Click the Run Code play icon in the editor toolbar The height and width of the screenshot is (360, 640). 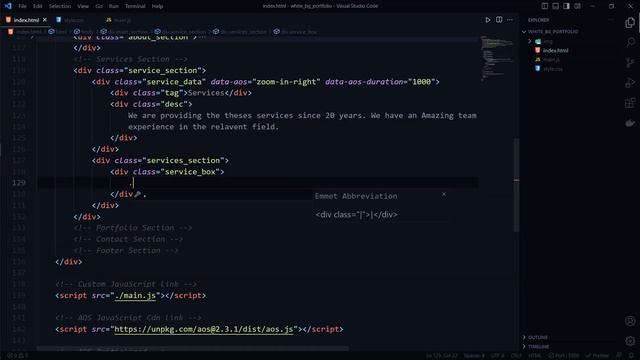487,20
